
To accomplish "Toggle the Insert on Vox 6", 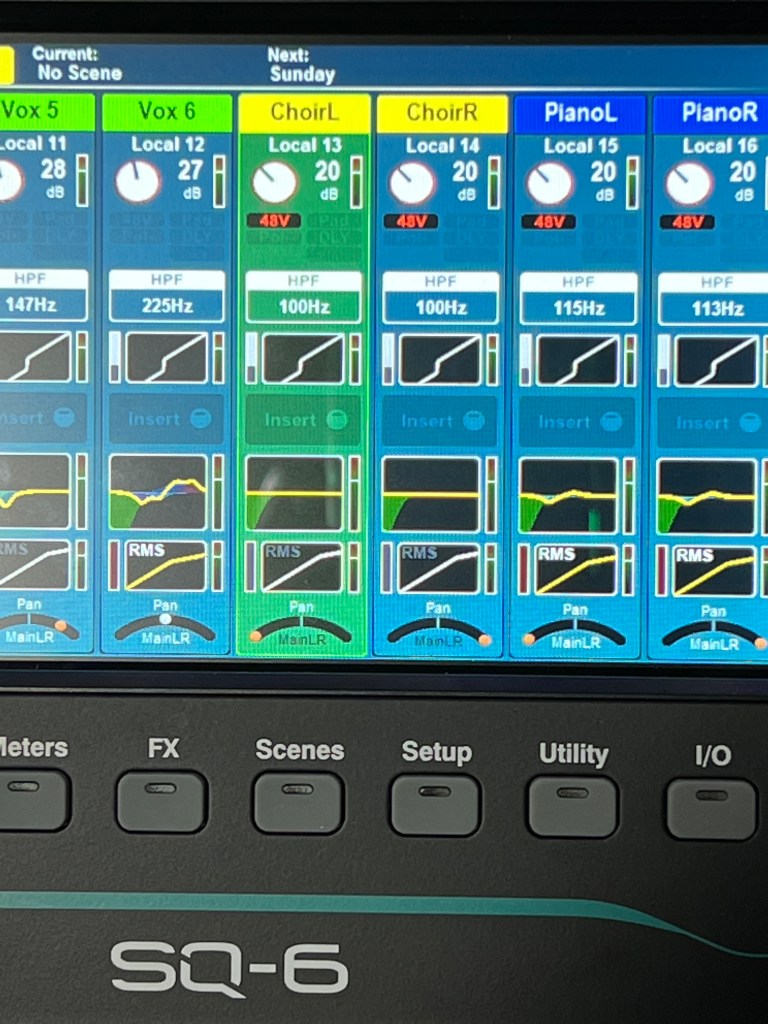I will (166, 419).
